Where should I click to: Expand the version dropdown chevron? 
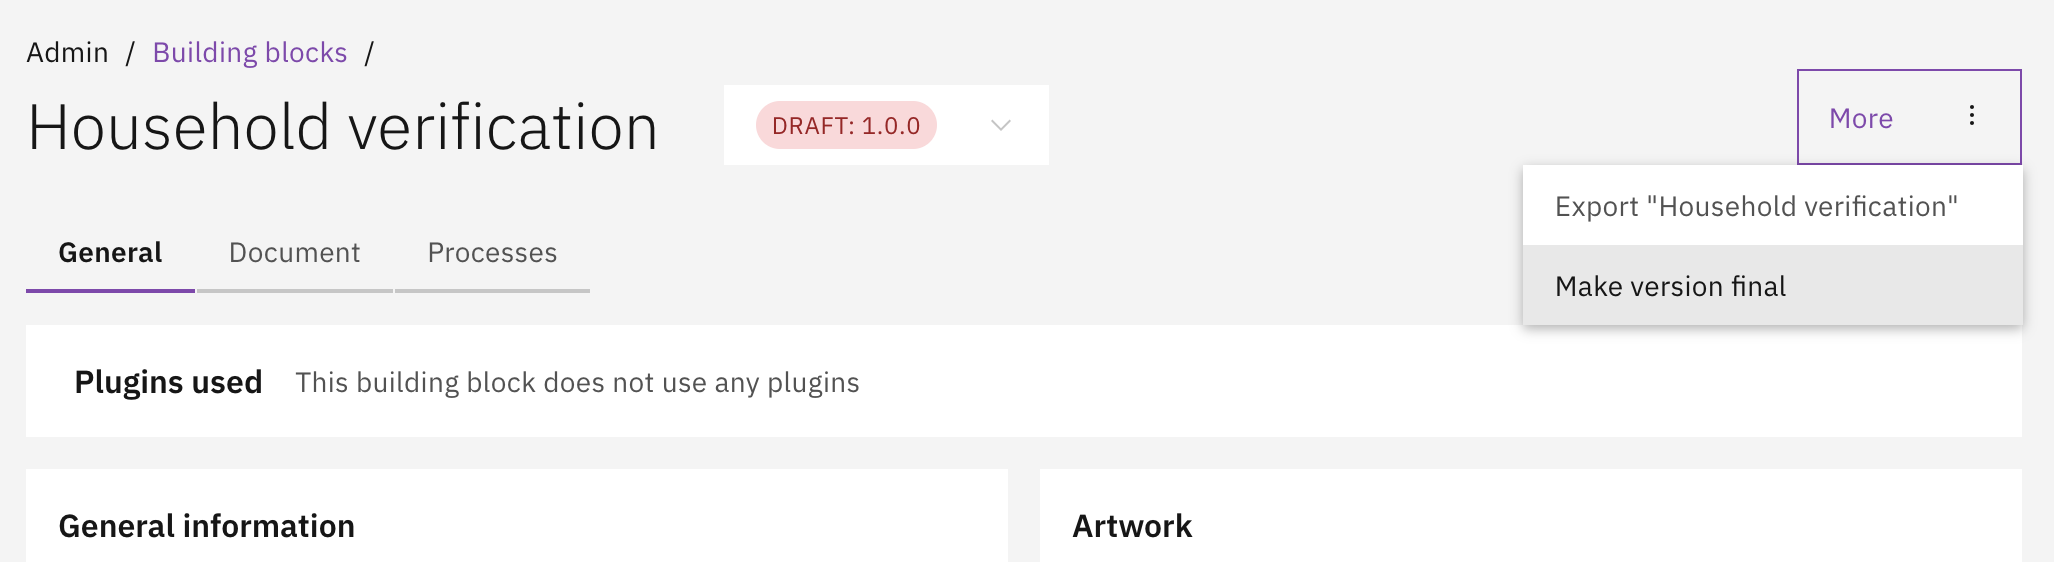pos(1000,125)
